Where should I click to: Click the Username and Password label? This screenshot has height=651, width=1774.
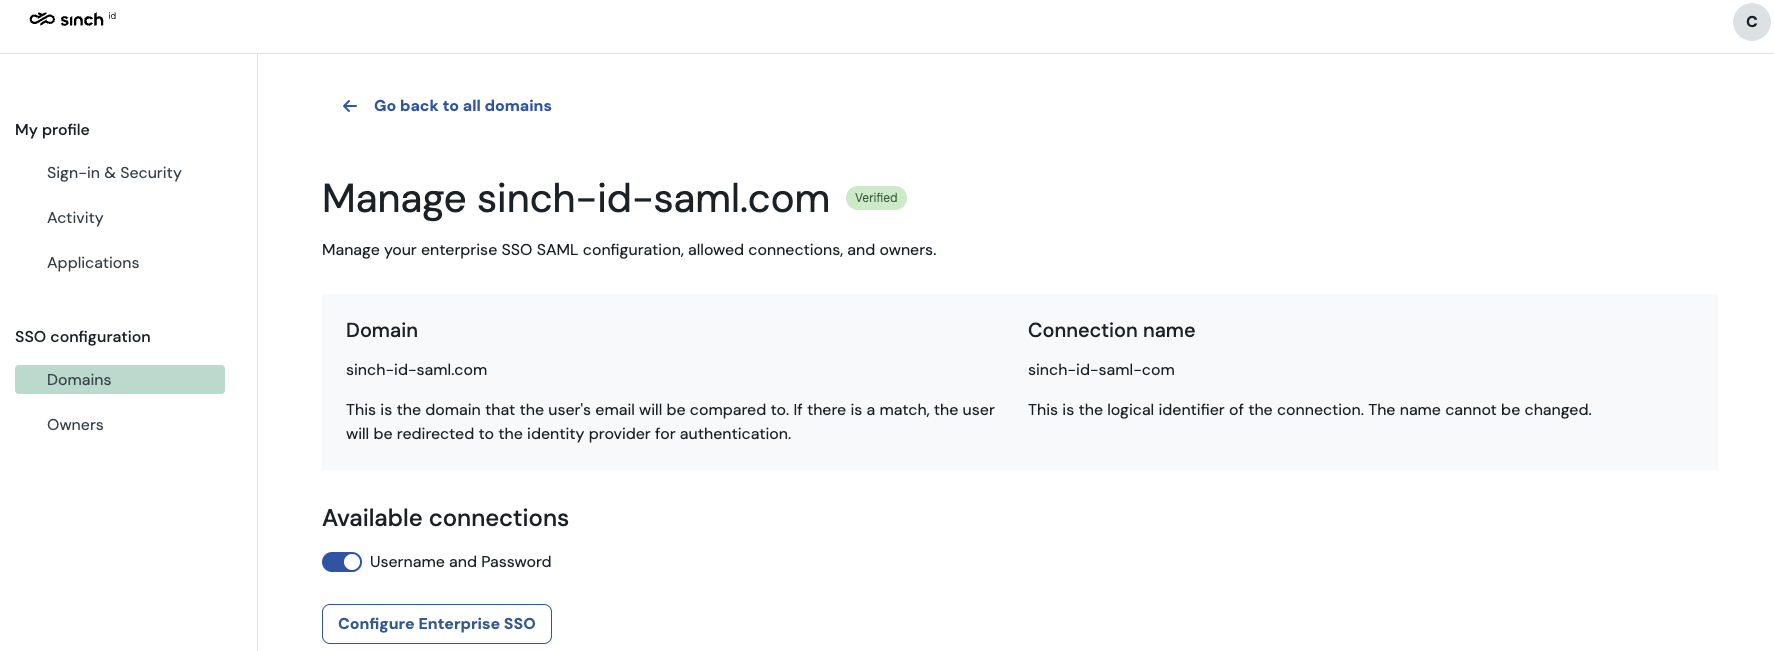coord(460,562)
